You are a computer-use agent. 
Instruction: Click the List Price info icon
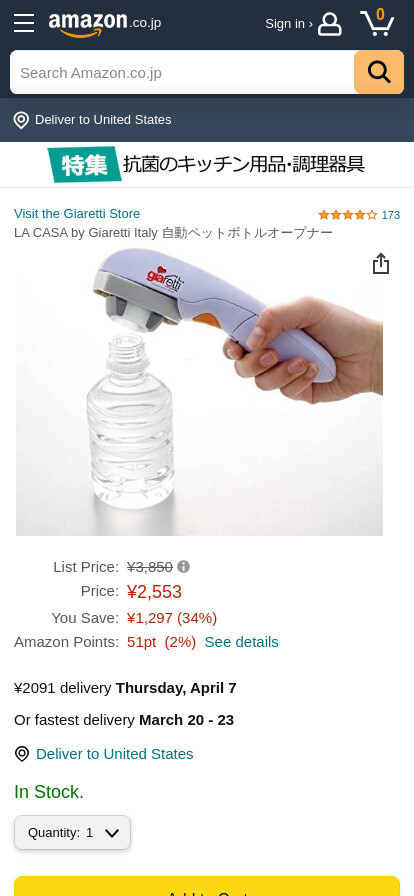point(183,566)
